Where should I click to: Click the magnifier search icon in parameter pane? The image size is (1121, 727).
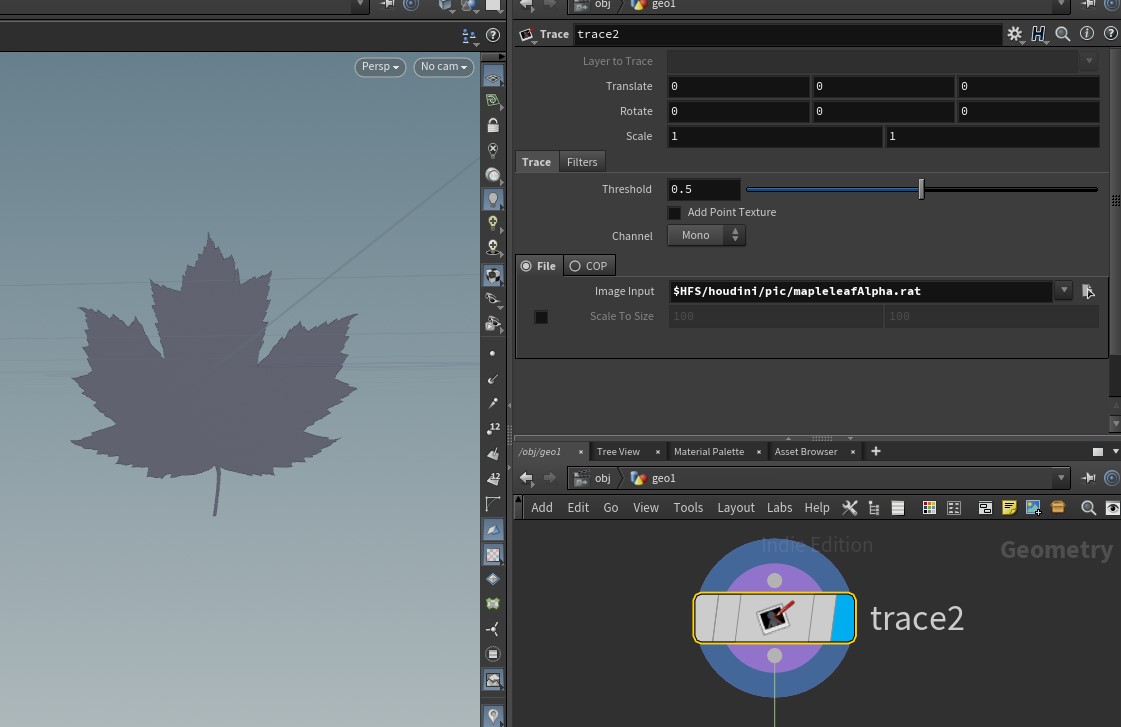(x=1063, y=34)
